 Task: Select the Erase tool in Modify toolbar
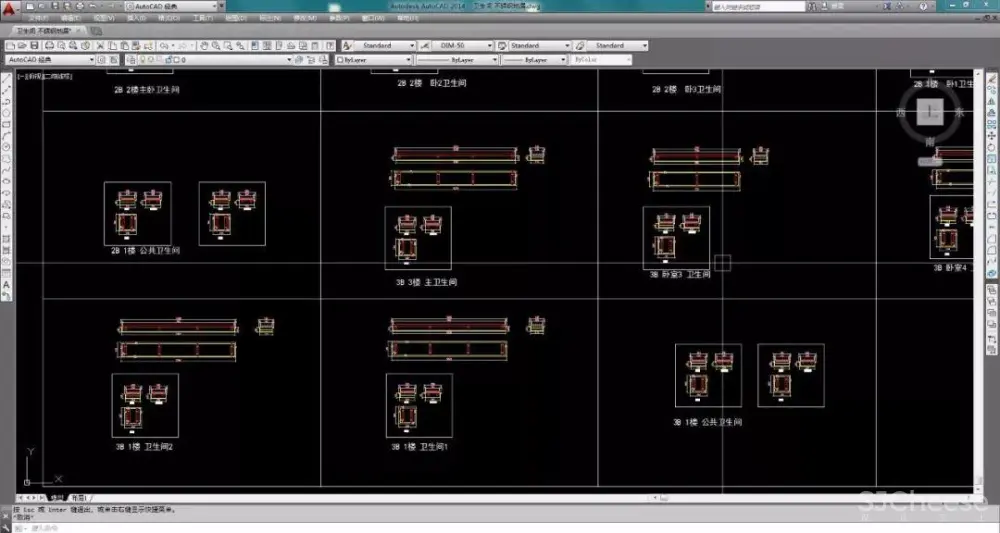coord(992,78)
